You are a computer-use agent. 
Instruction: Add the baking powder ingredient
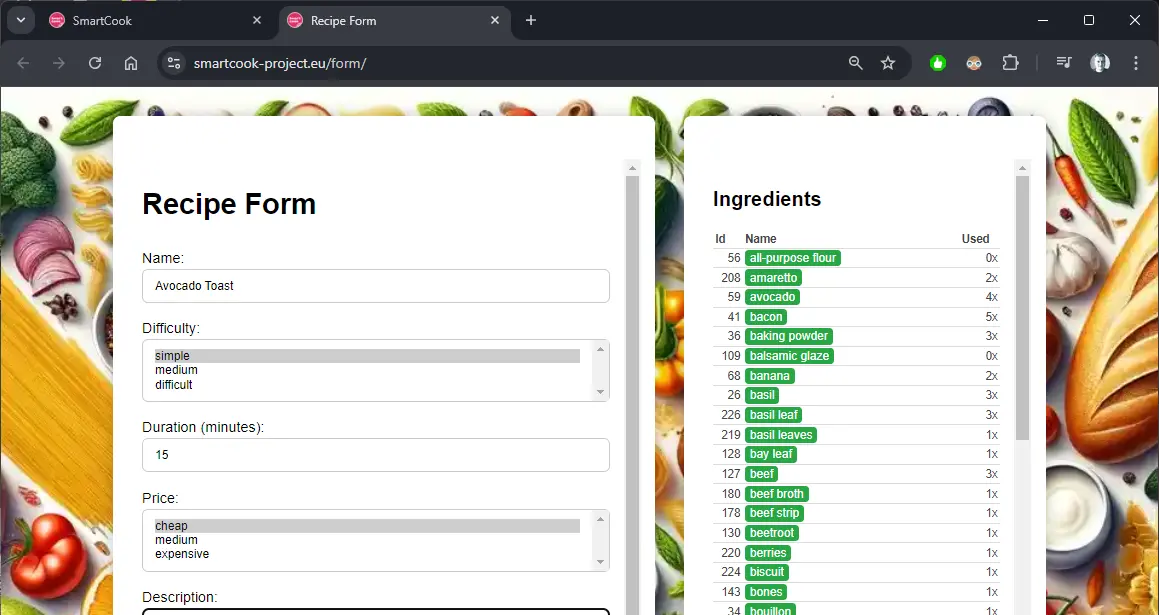point(789,336)
